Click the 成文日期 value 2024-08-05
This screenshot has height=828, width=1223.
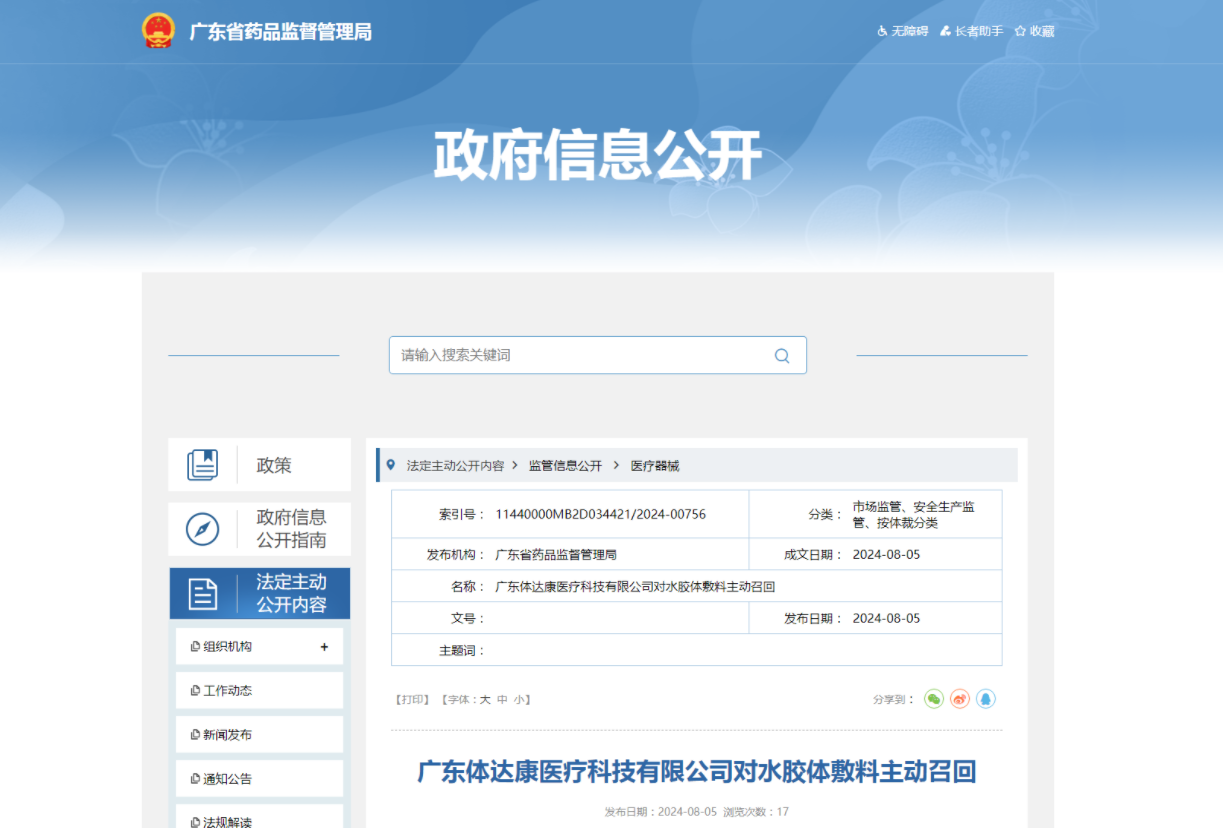[x=886, y=554]
